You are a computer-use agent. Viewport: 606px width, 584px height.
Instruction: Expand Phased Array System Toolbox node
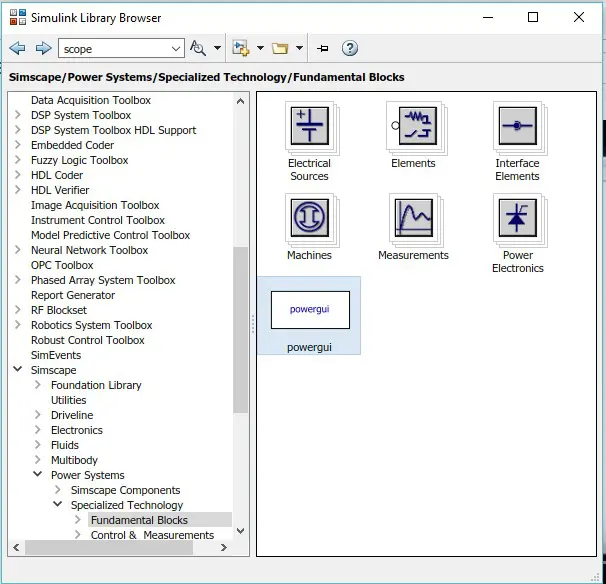click(18, 280)
